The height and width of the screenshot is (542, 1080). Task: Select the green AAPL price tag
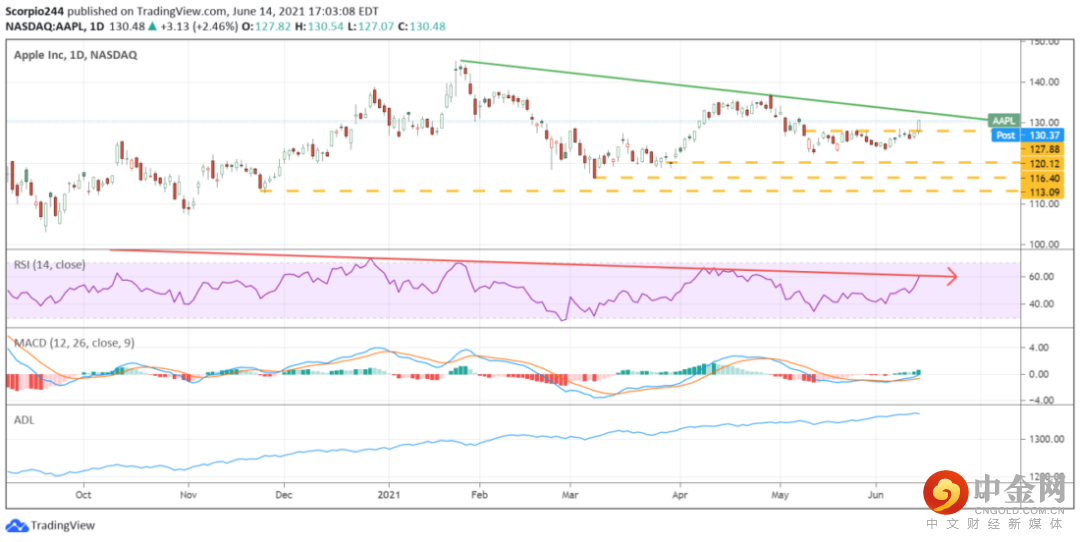[x=1002, y=120]
